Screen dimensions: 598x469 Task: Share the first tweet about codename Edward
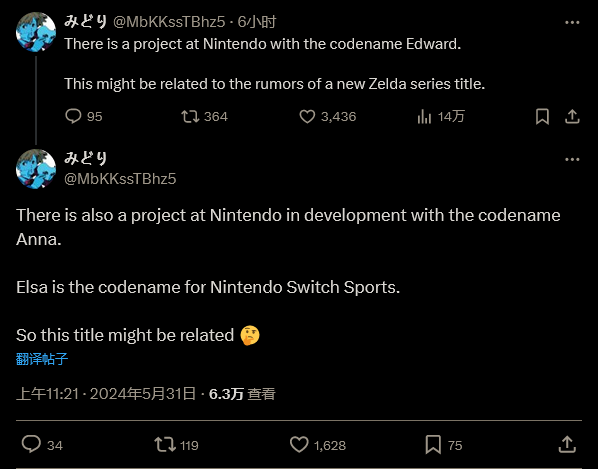572,116
